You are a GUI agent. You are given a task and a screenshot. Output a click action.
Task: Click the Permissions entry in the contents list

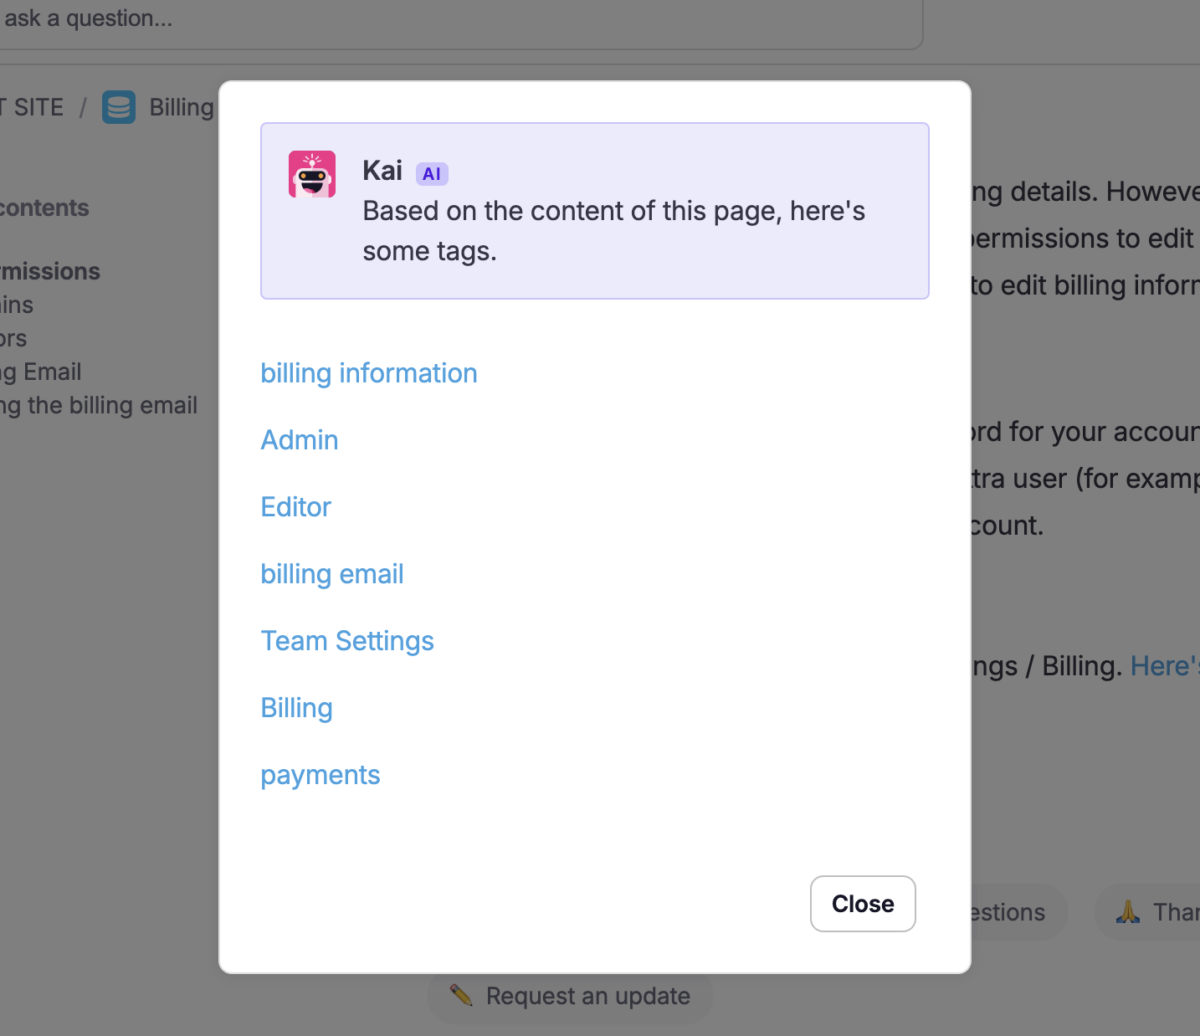click(x=50, y=271)
